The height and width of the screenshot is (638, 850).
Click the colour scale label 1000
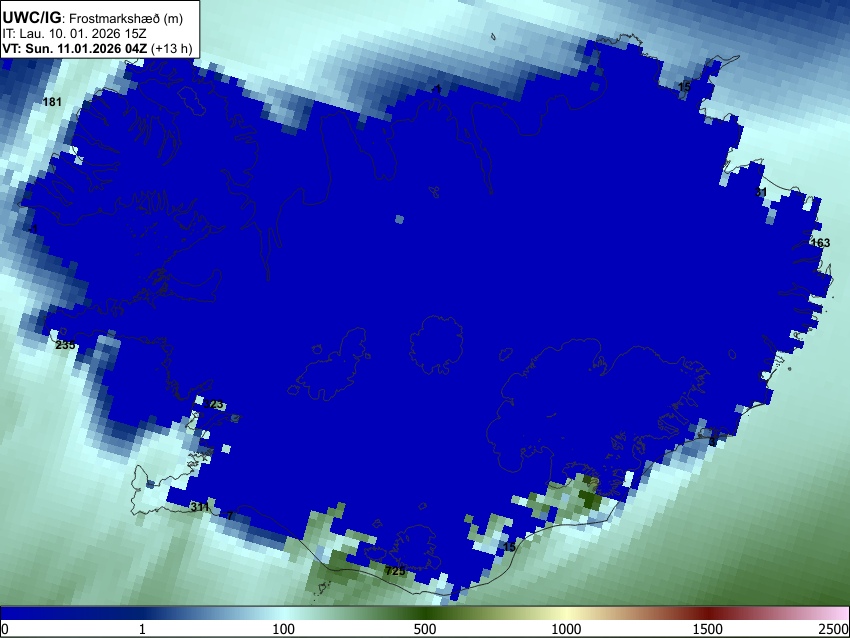[566, 629]
